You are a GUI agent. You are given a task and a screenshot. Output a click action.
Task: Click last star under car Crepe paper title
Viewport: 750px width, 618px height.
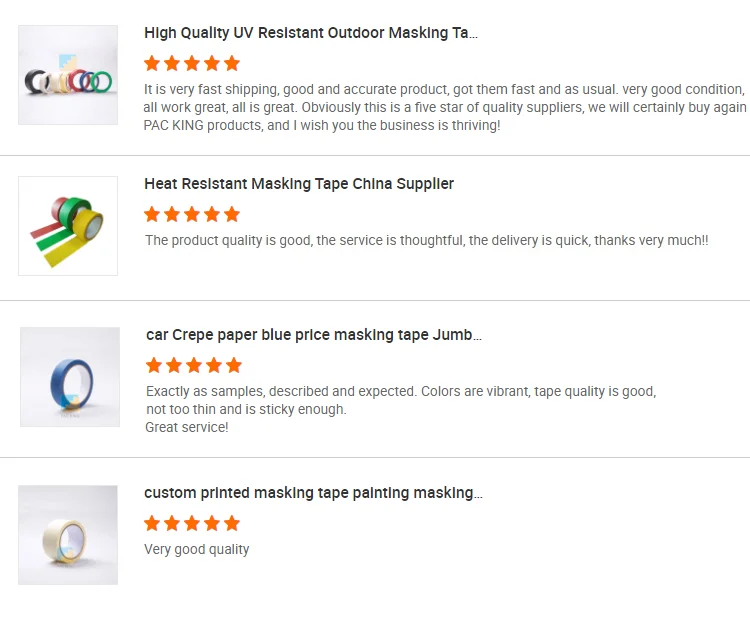(234, 365)
